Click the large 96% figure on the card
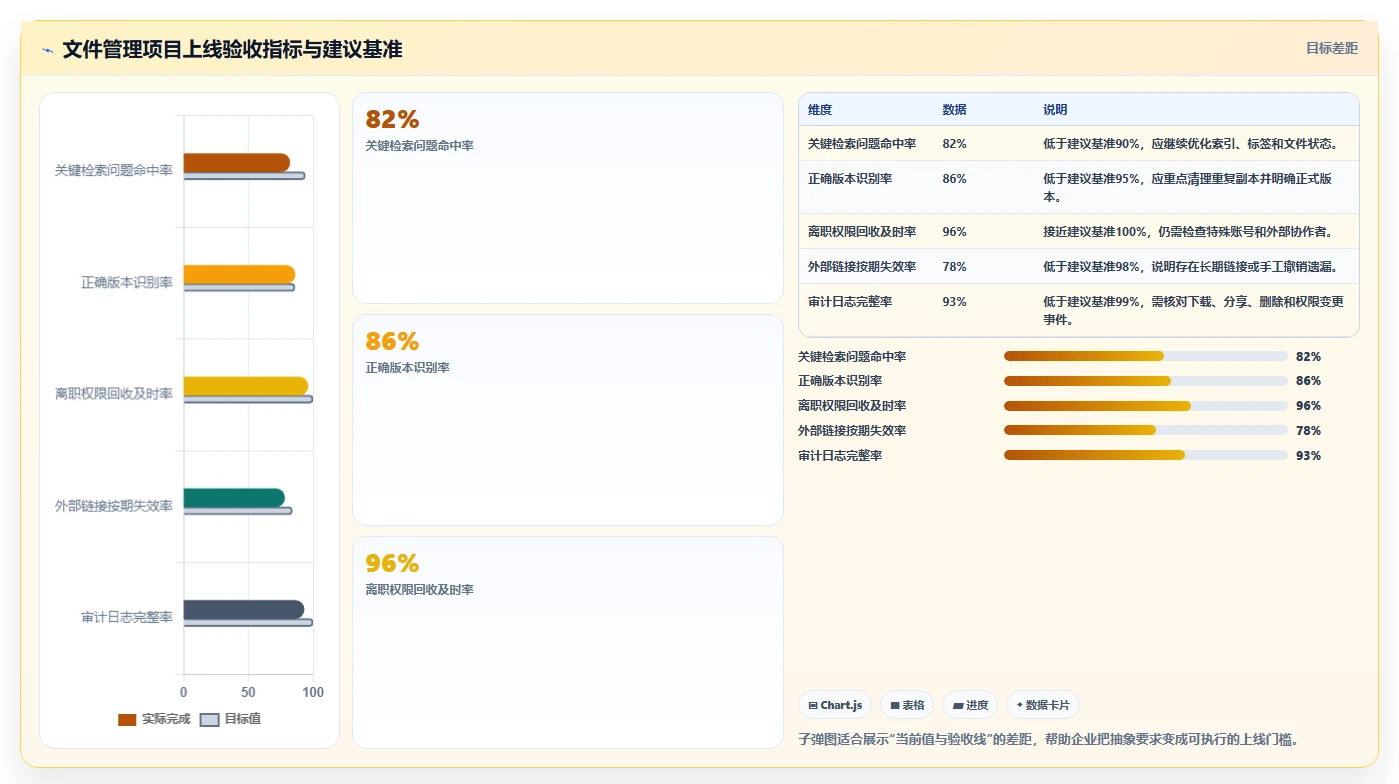 [x=392, y=564]
